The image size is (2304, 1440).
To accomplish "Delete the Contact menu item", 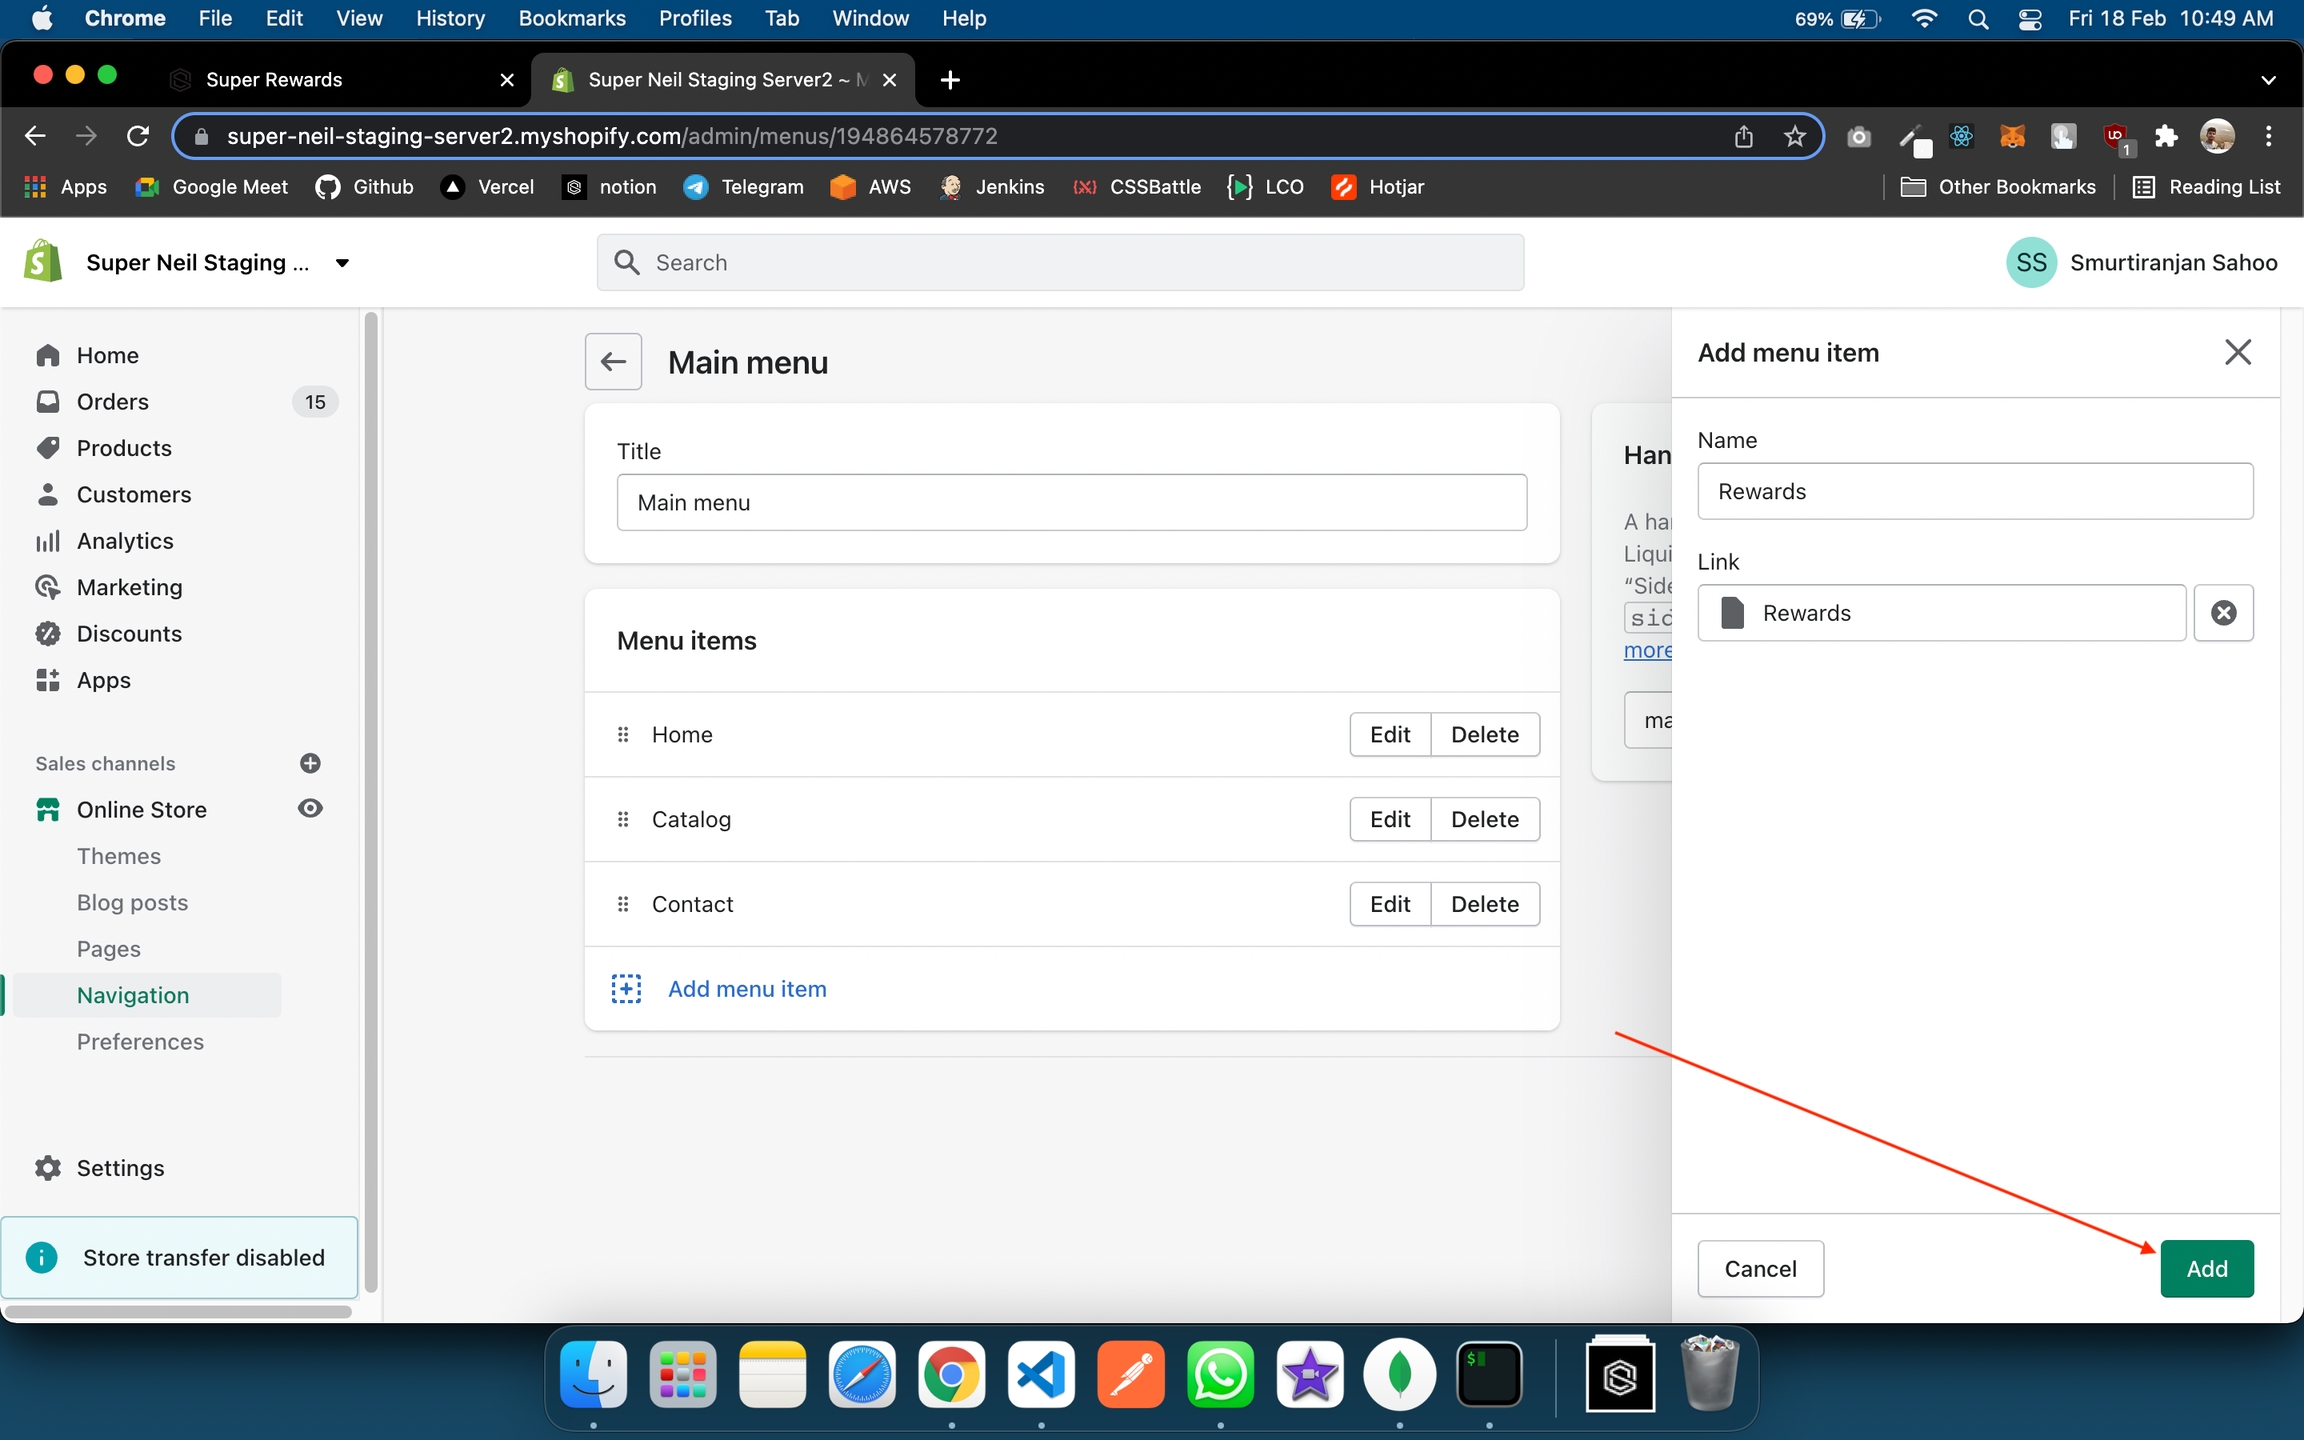I will (1484, 904).
